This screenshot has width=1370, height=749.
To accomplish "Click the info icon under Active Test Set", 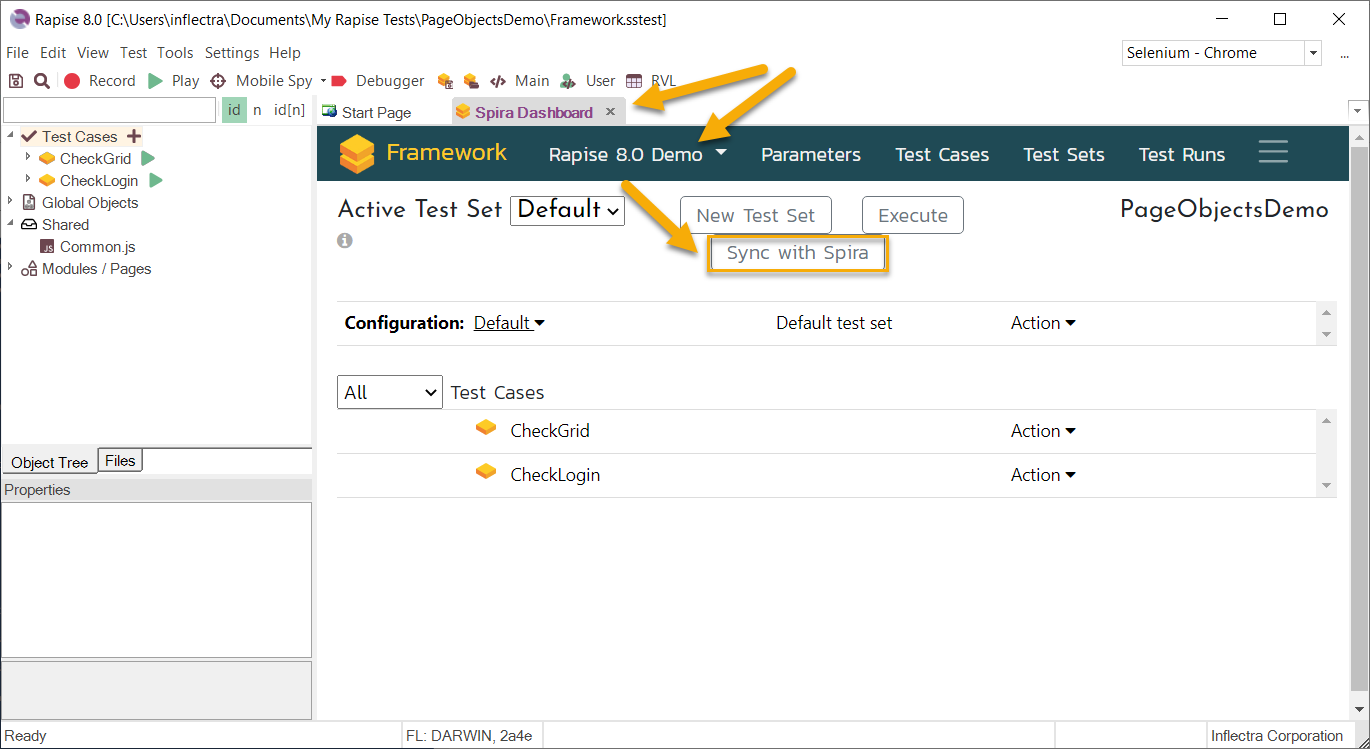I will (x=345, y=241).
